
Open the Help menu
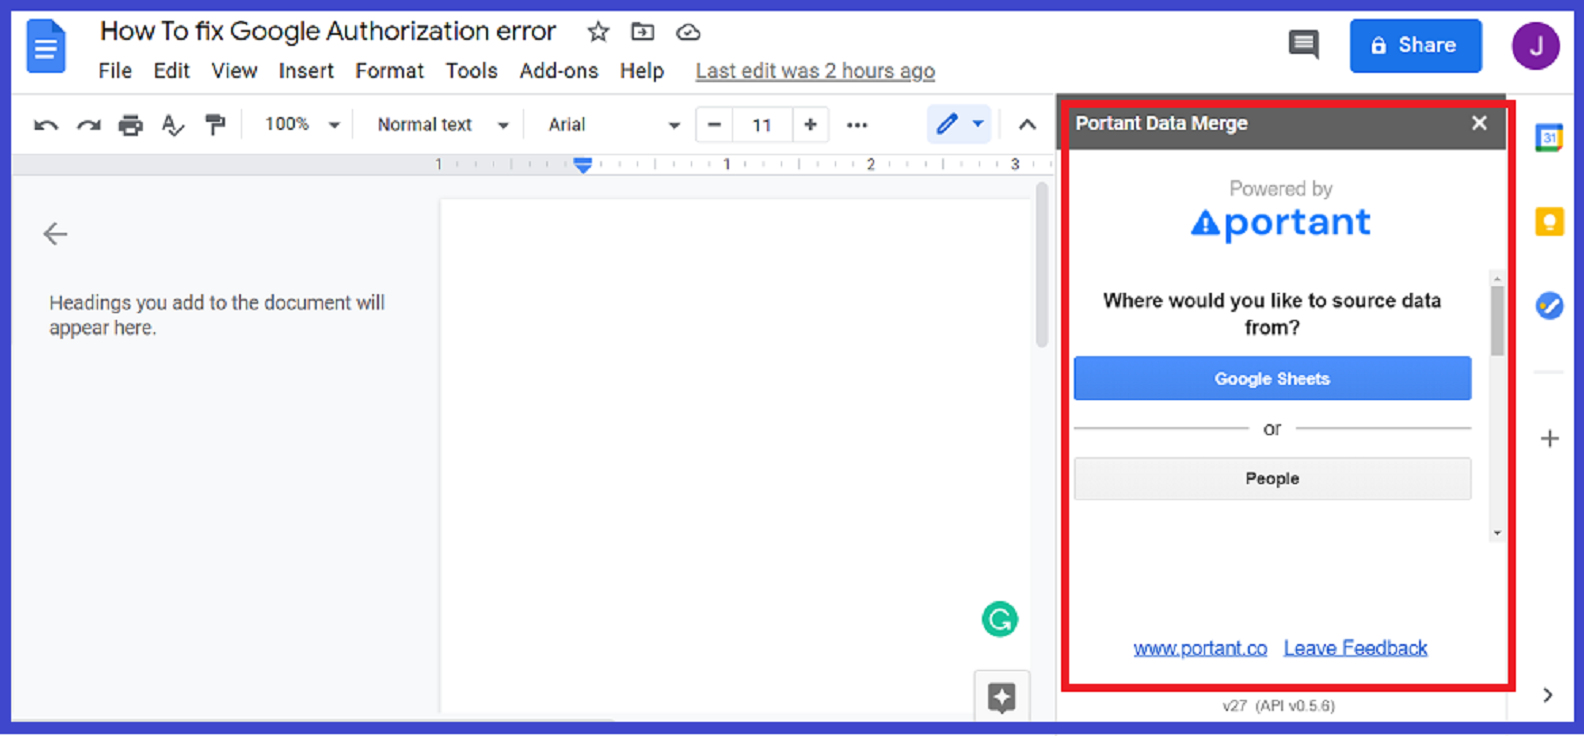tap(641, 71)
